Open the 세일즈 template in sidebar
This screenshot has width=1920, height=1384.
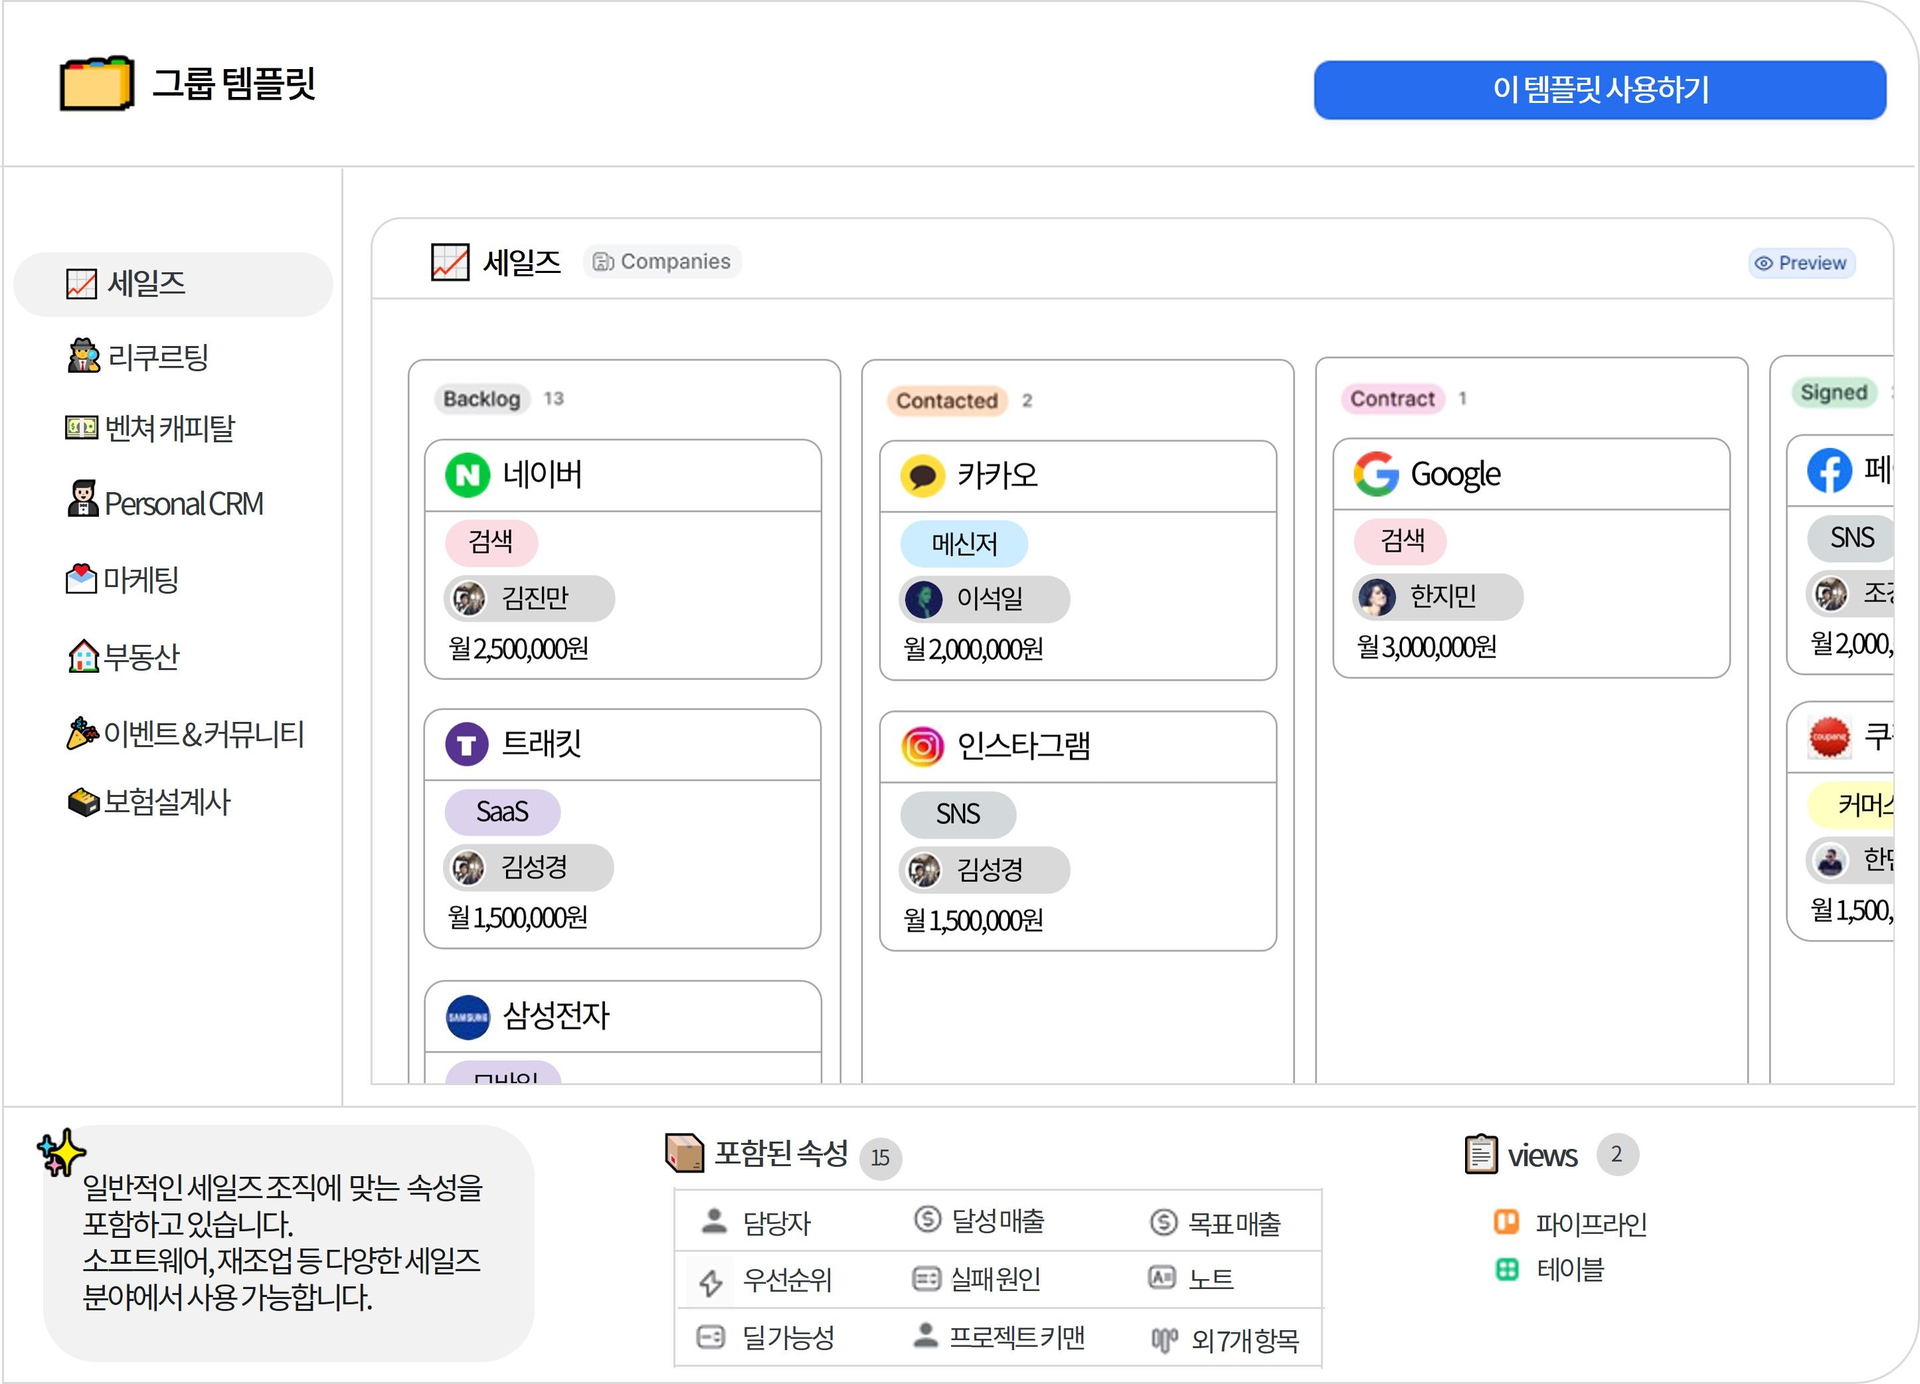coord(173,284)
